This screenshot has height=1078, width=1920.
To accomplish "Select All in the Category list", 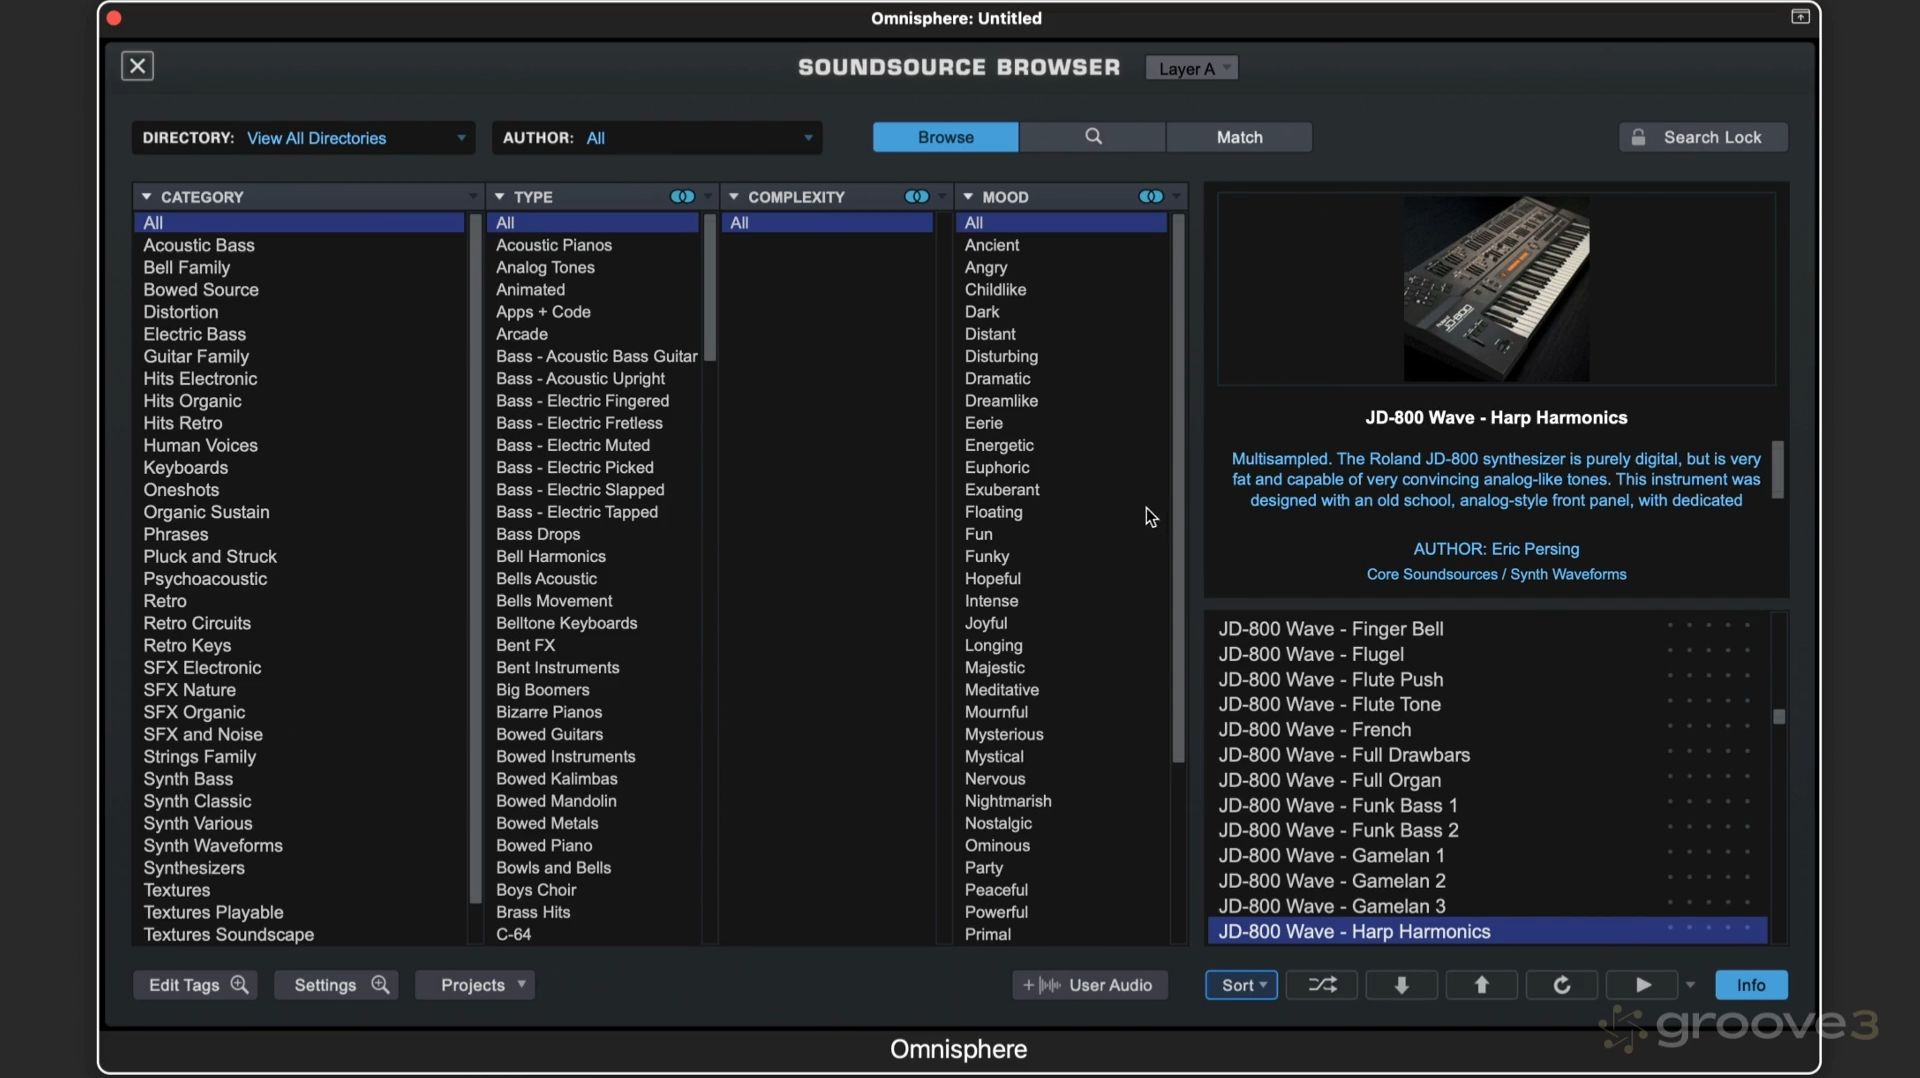I will pyautogui.click(x=300, y=223).
